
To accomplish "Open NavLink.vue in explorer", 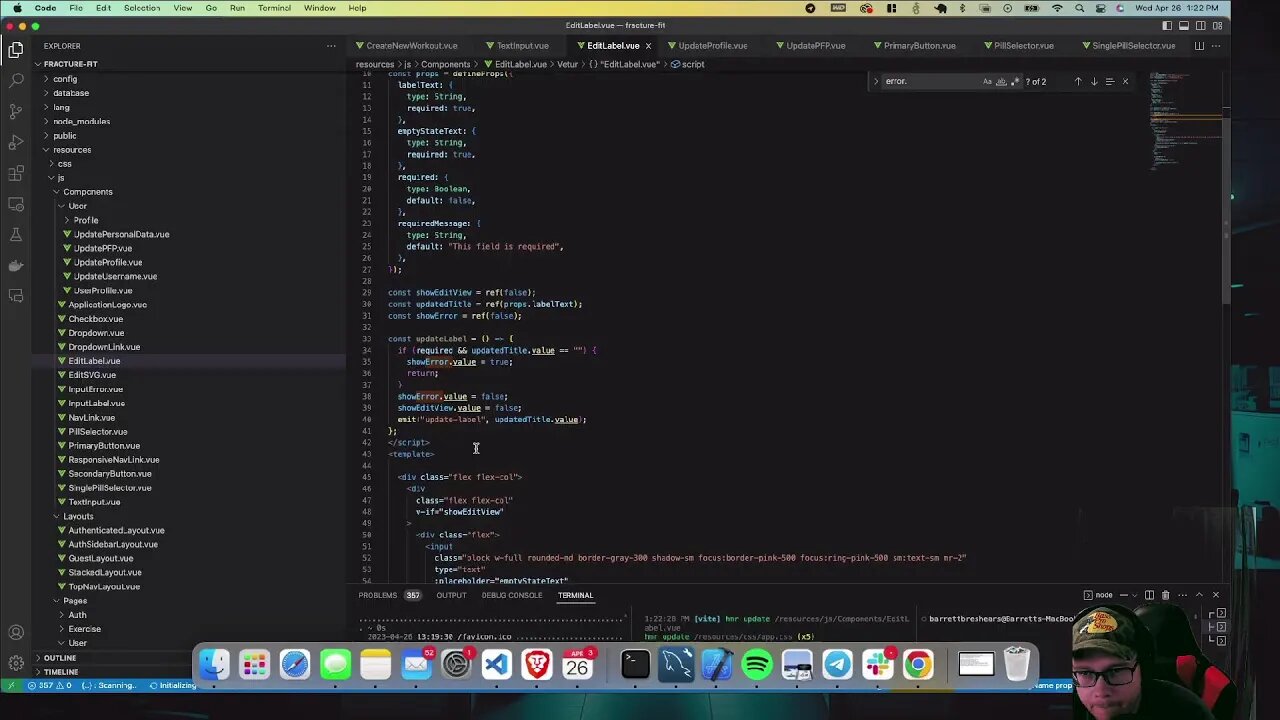I will point(91,417).
